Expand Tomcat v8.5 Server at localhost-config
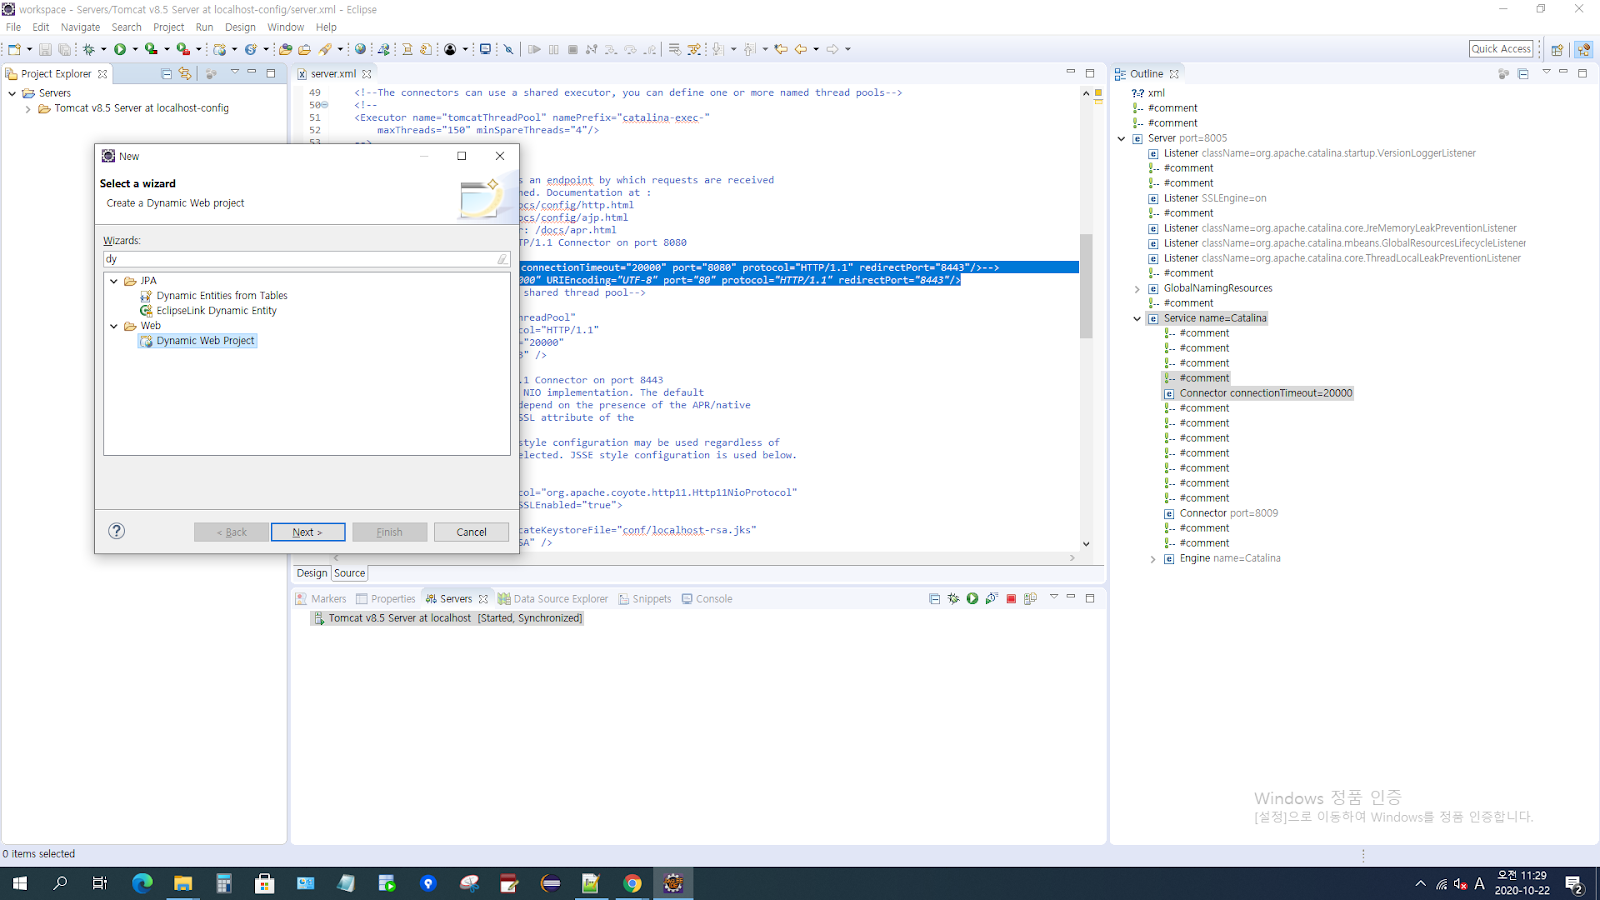1600x900 pixels. 28,109
